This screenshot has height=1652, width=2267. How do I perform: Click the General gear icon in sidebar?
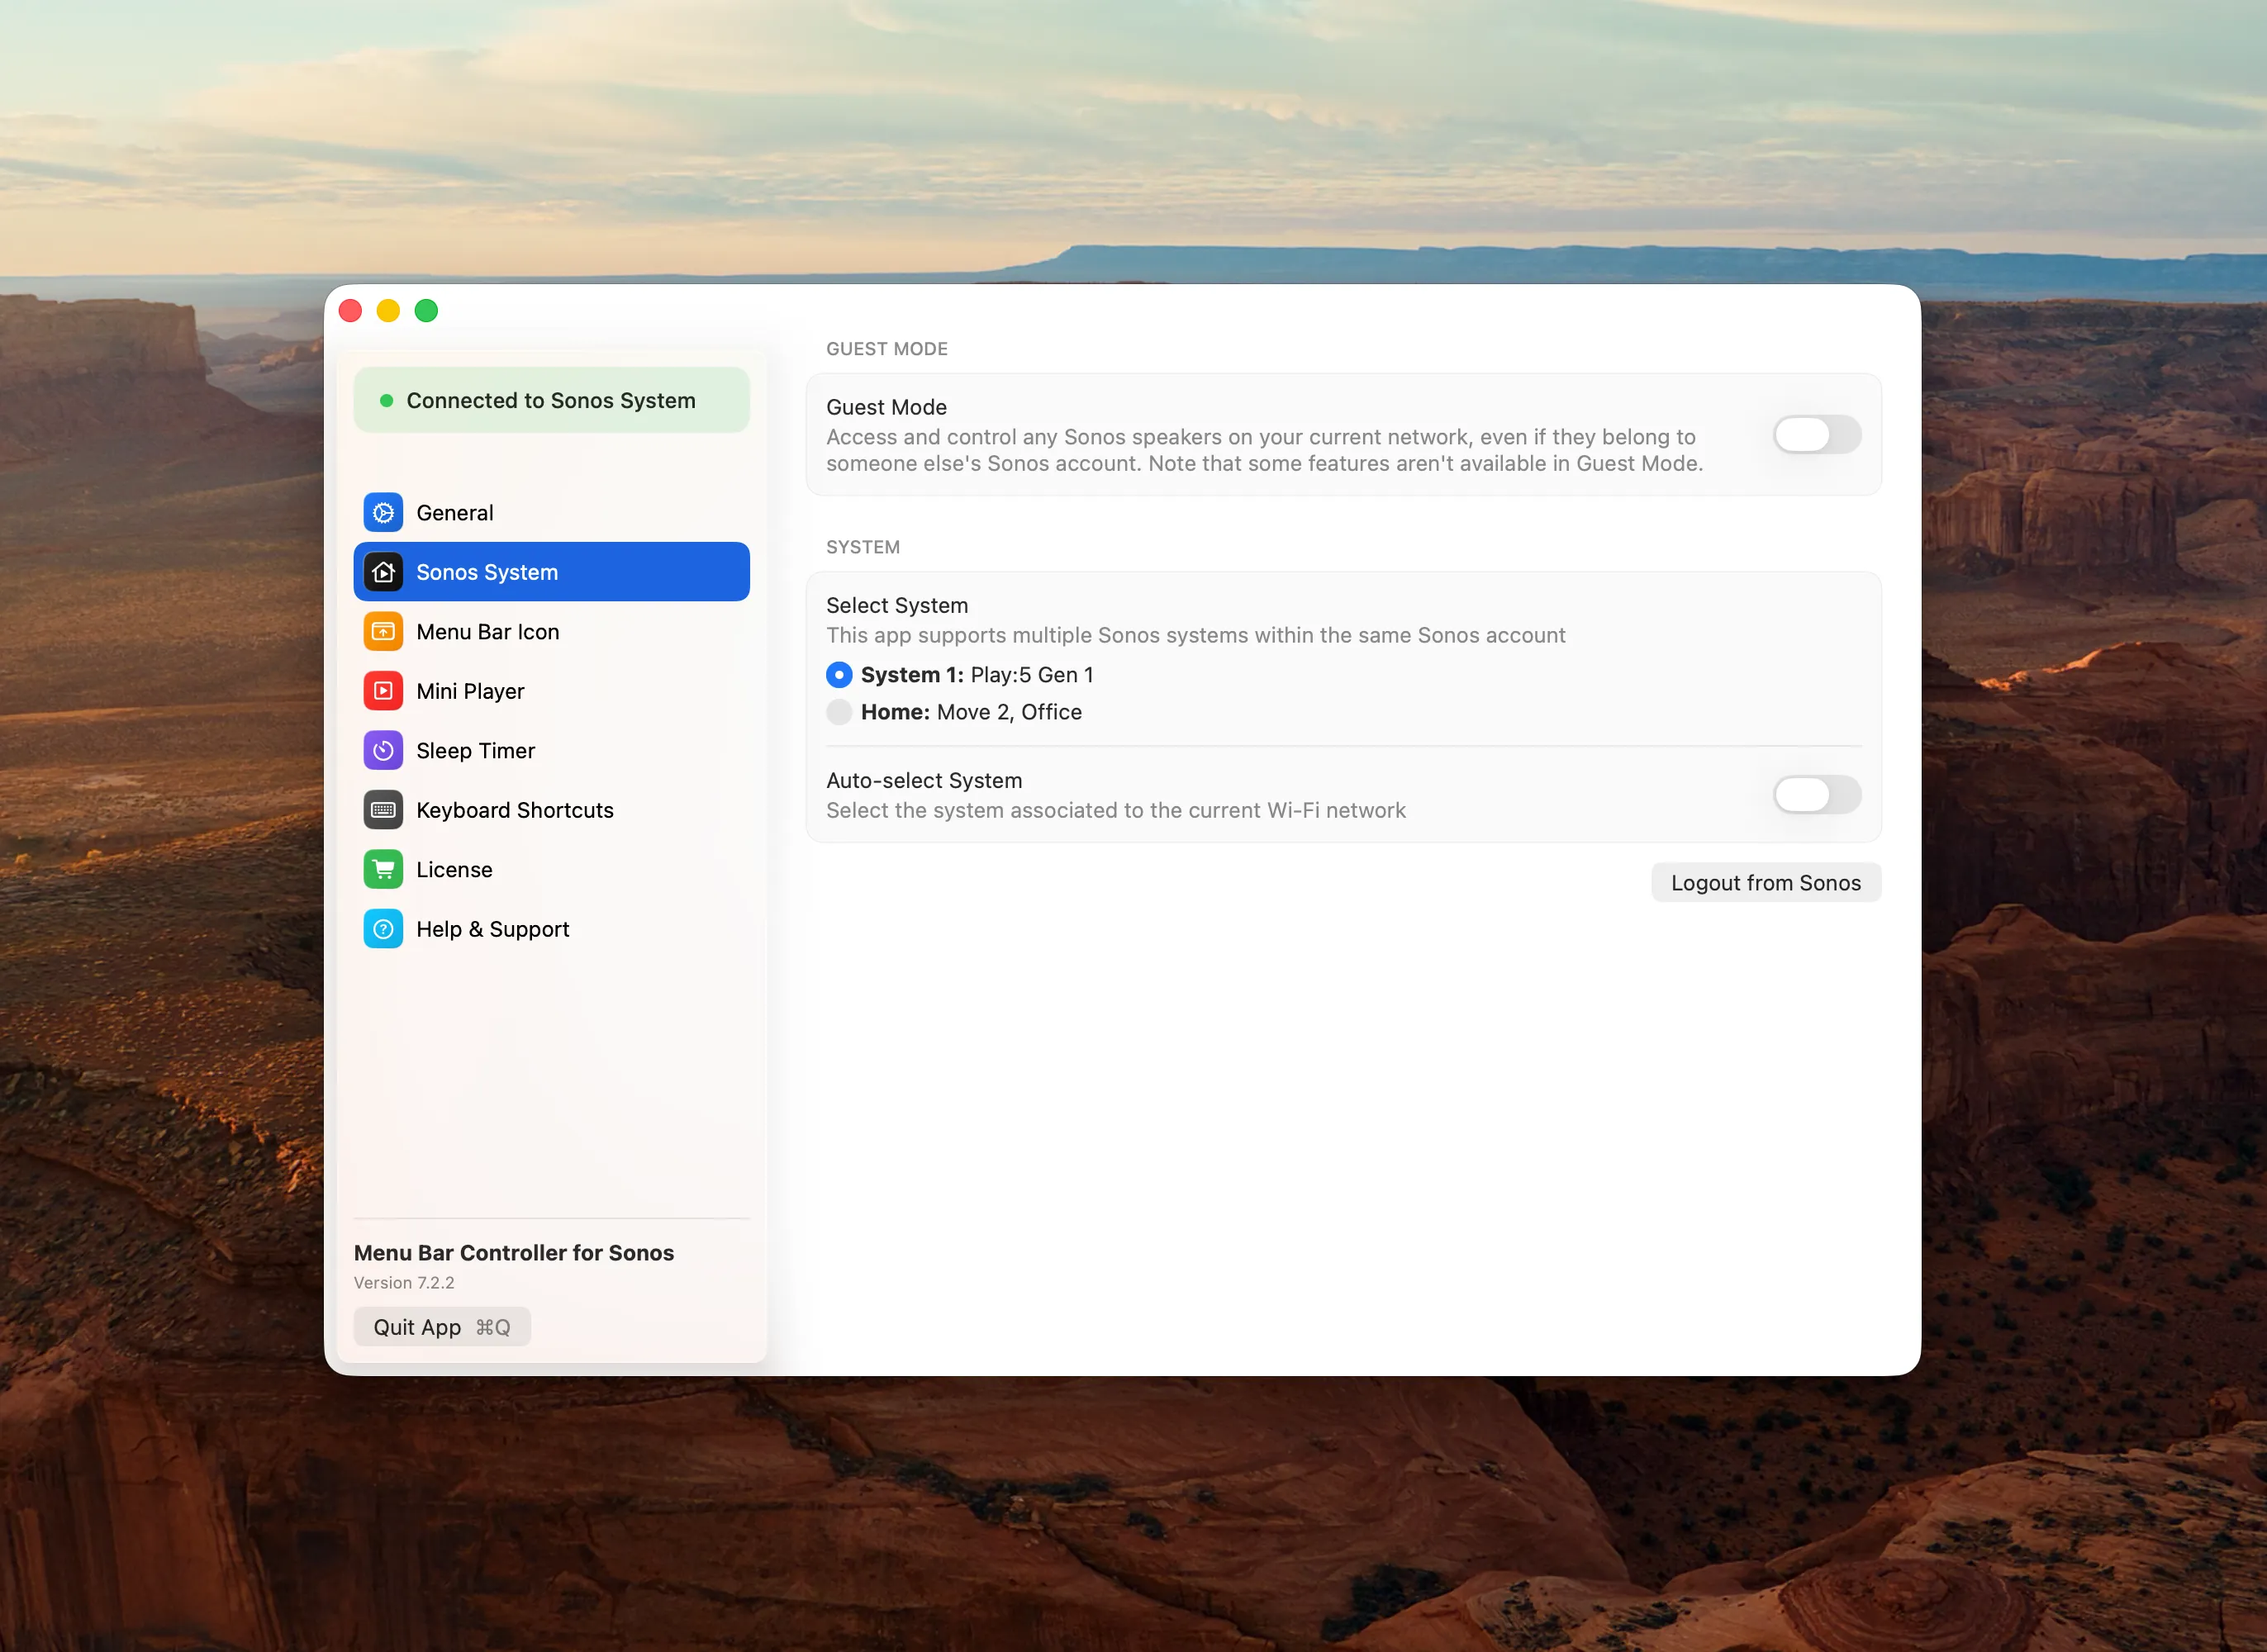pos(383,513)
